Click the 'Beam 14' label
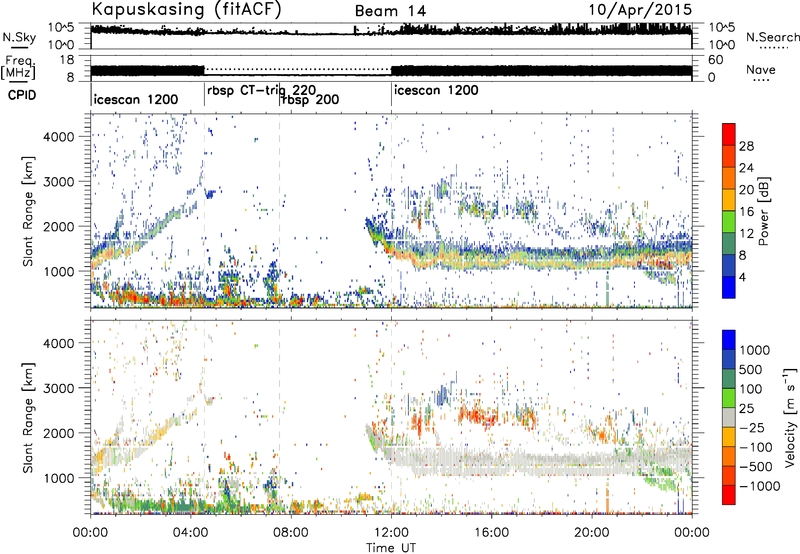800x554 pixels. [390, 11]
